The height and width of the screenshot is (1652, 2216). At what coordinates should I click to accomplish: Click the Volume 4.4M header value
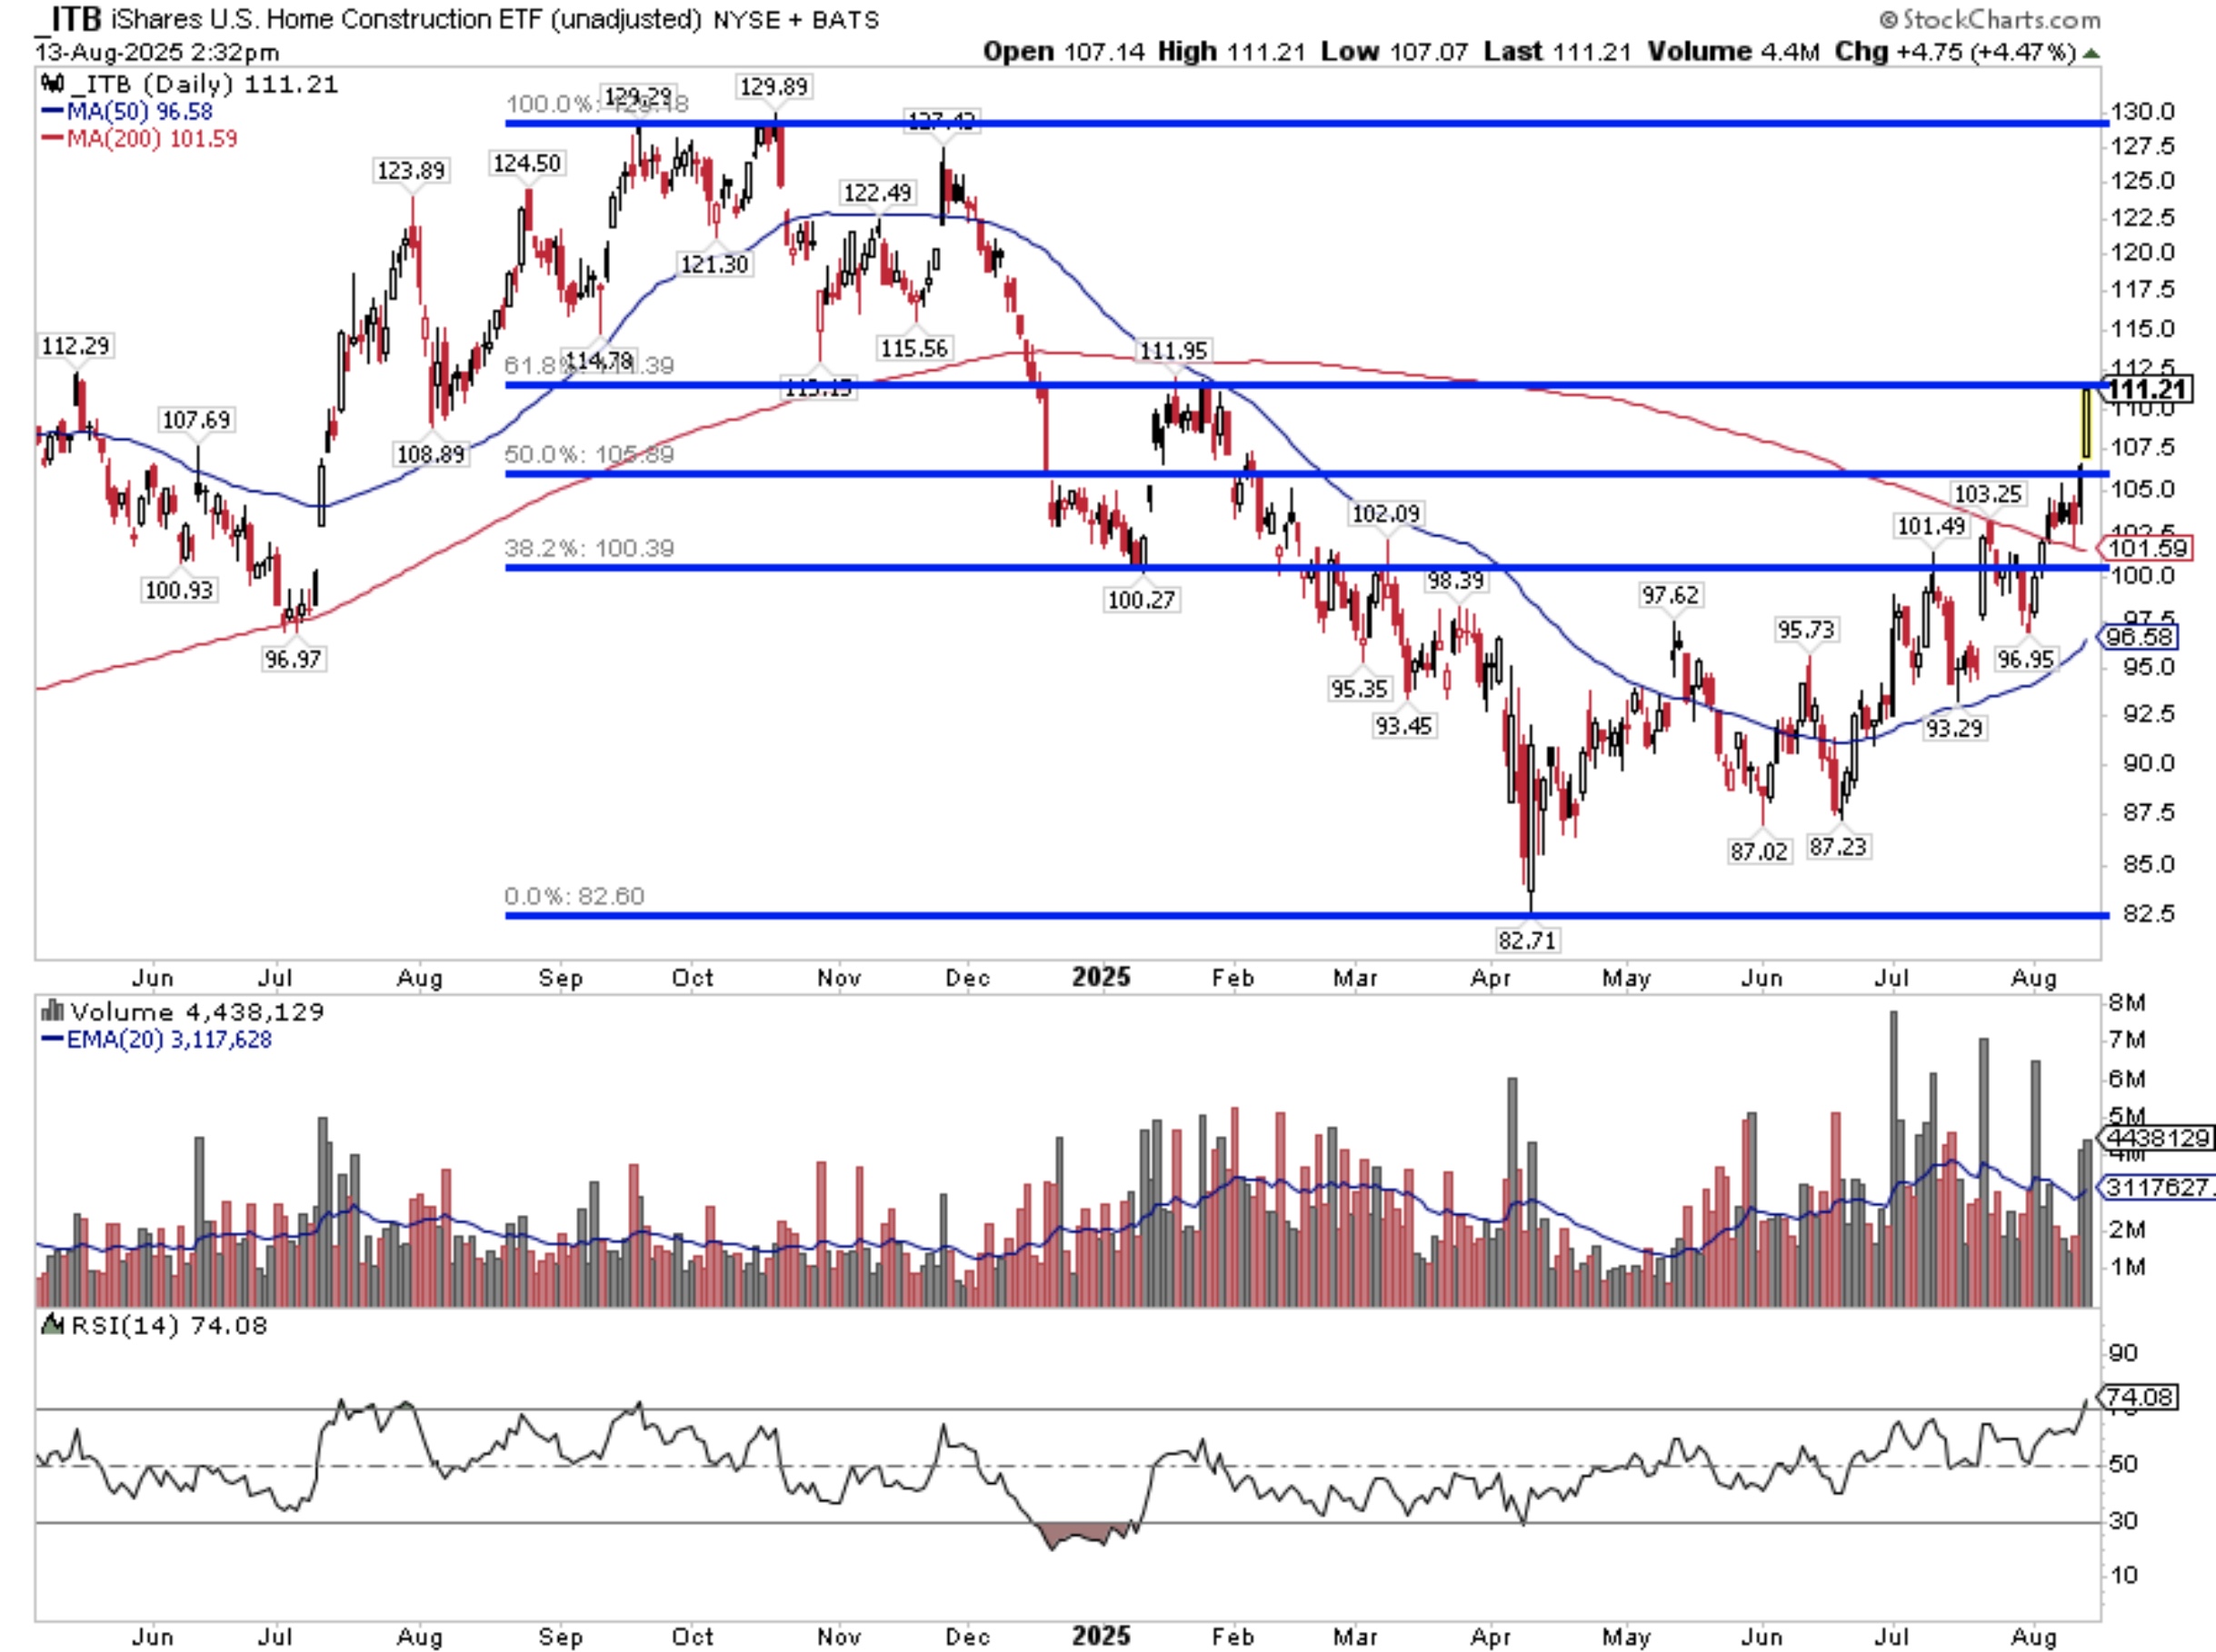pyautogui.click(x=1733, y=52)
